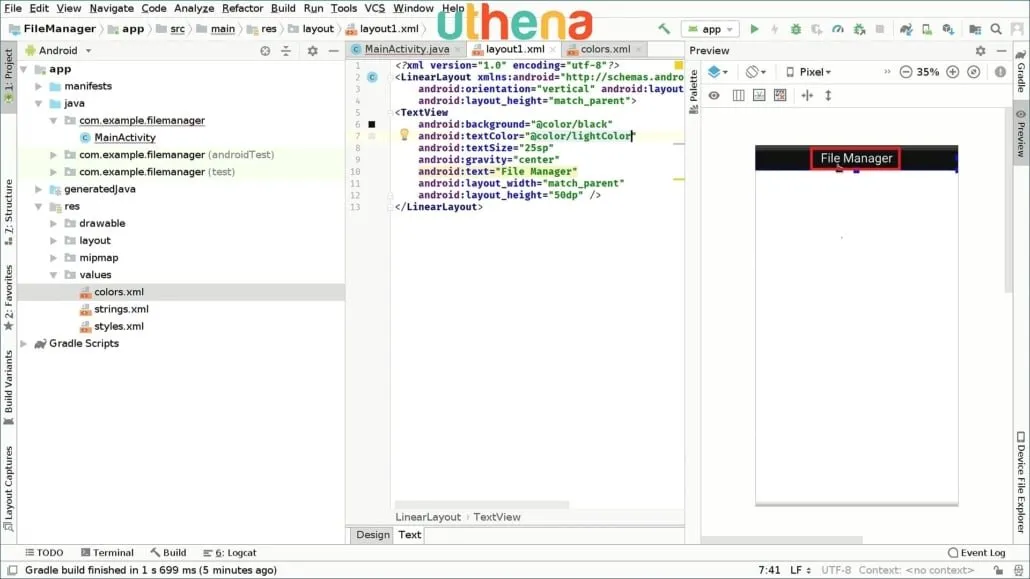This screenshot has height=579, width=1030.
Task: Open the Refactor menu
Action: 242,9
